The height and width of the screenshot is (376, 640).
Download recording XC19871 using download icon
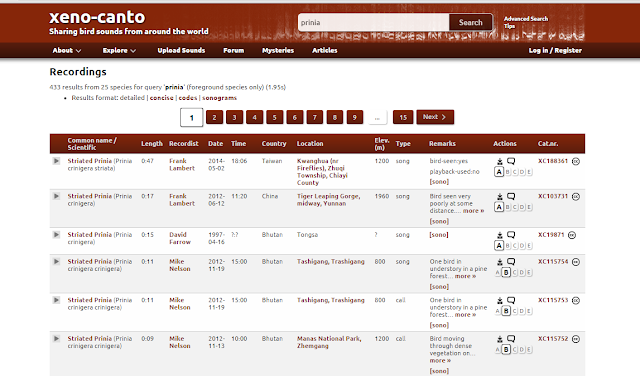tap(500, 235)
